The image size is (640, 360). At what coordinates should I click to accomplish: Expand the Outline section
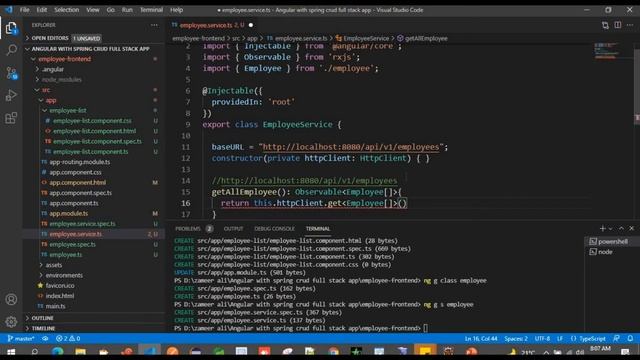(42, 318)
